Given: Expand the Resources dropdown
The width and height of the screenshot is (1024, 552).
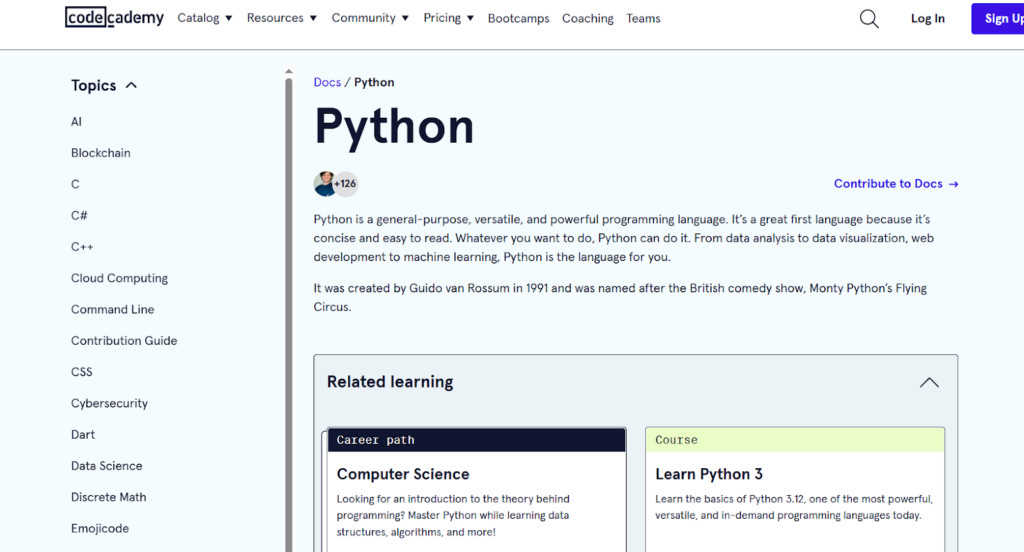Looking at the screenshot, I should click(x=281, y=18).
